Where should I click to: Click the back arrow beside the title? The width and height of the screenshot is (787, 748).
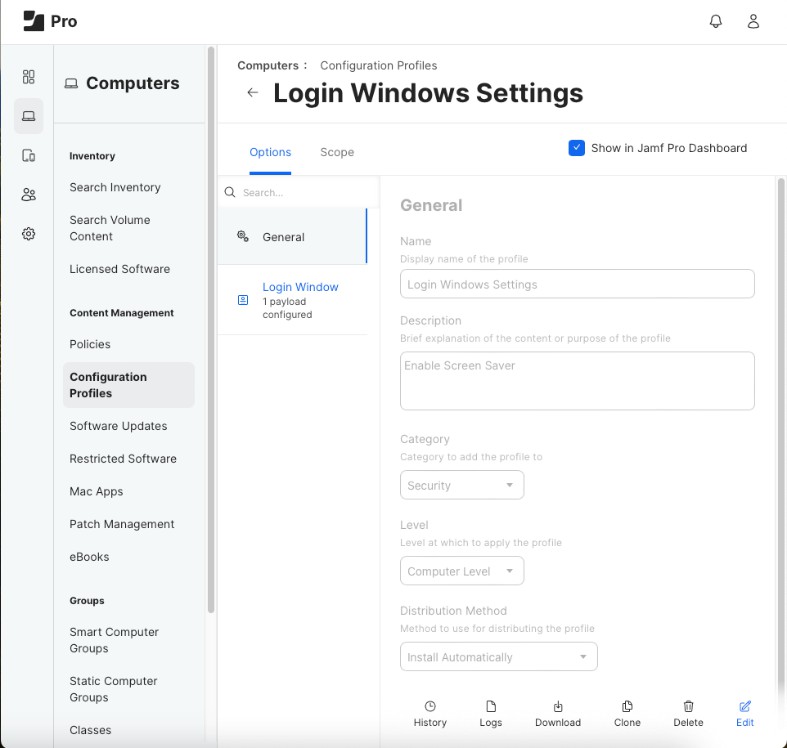(x=252, y=93)
